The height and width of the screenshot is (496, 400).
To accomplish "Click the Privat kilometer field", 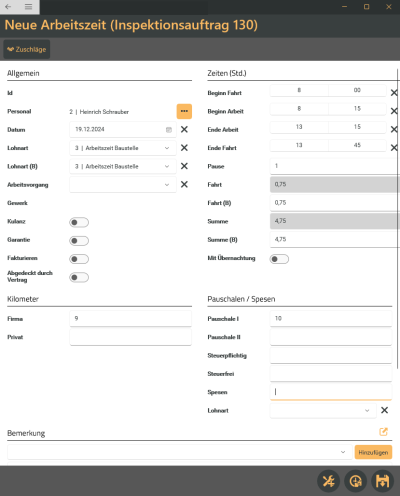I will click(131, 337).
